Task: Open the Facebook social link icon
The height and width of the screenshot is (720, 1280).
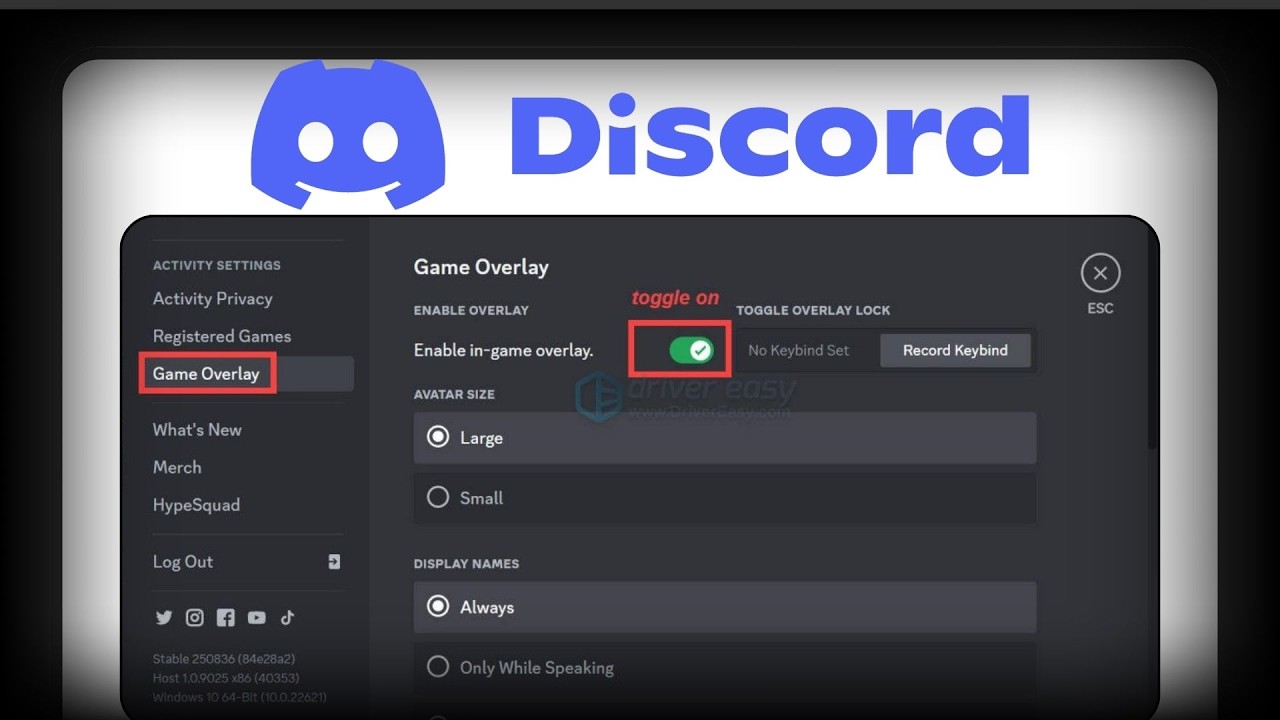Action: tap(226, 618)
